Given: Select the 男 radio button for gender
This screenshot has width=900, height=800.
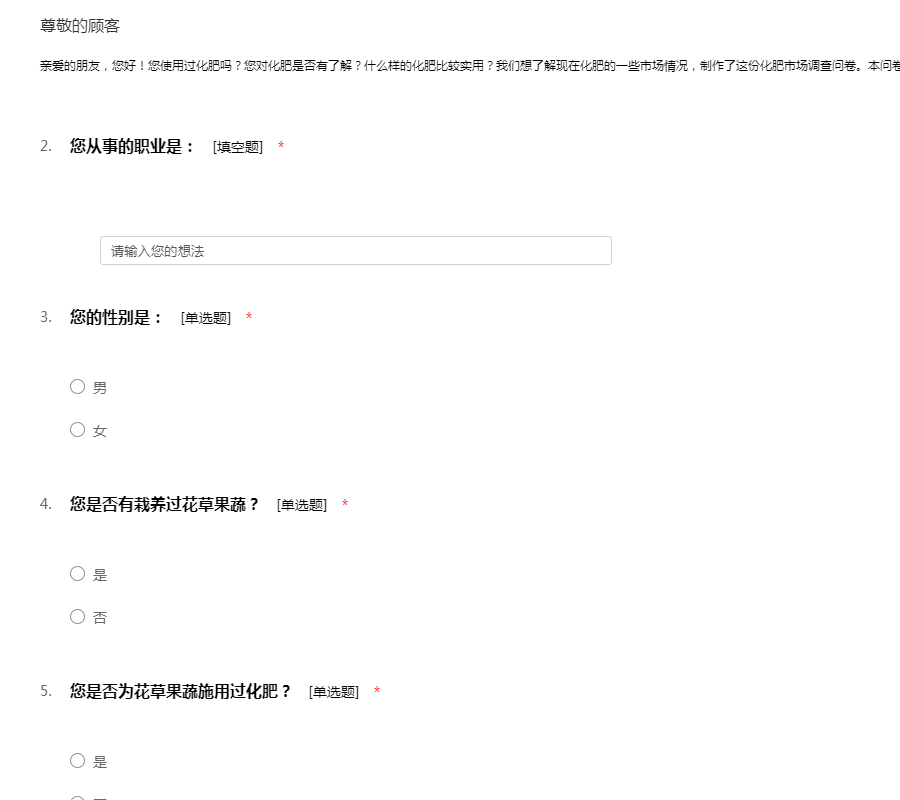Looking at the screenshot, I should click(x=78, y=387).
